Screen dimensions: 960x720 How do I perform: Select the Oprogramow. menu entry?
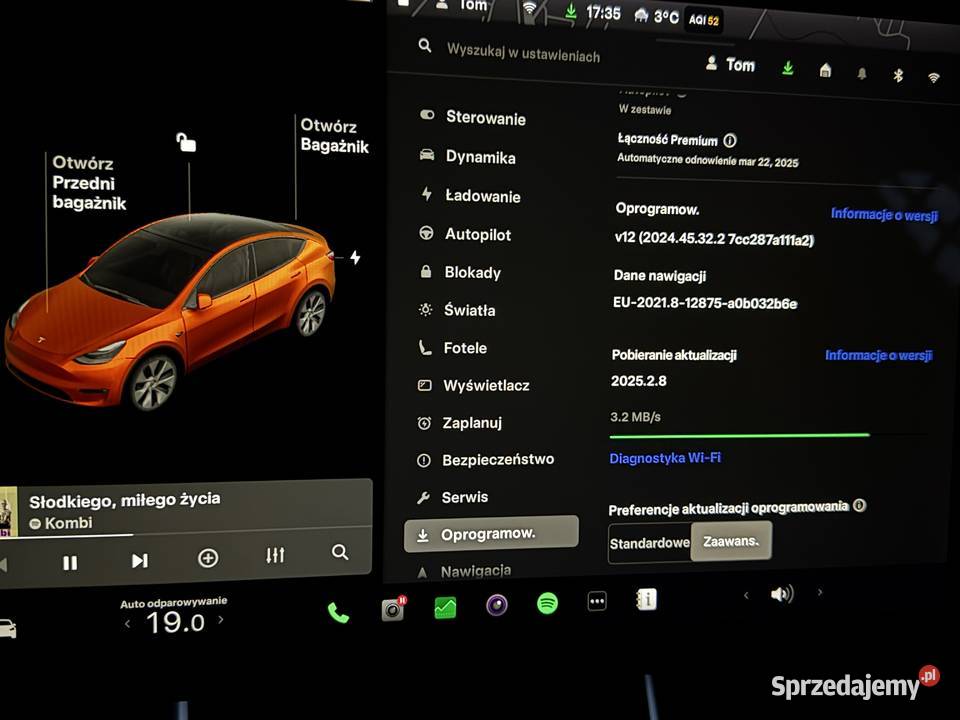coord(491,534)
